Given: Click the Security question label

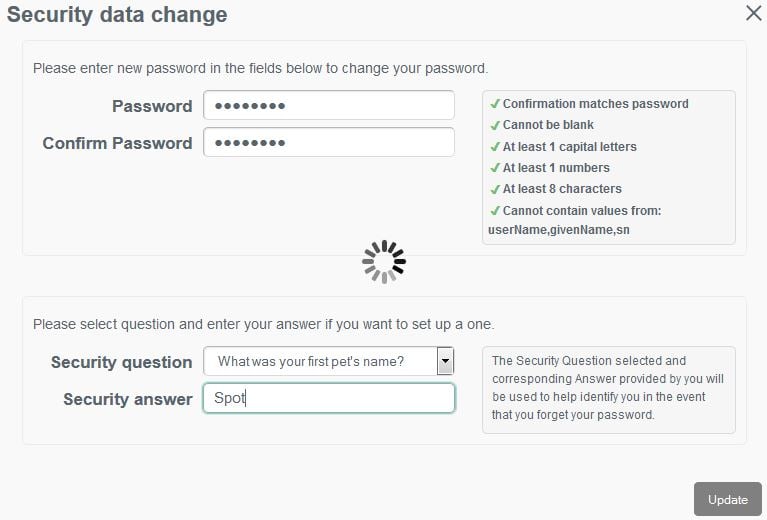Looking at the screenshot, I should point(121,362).
